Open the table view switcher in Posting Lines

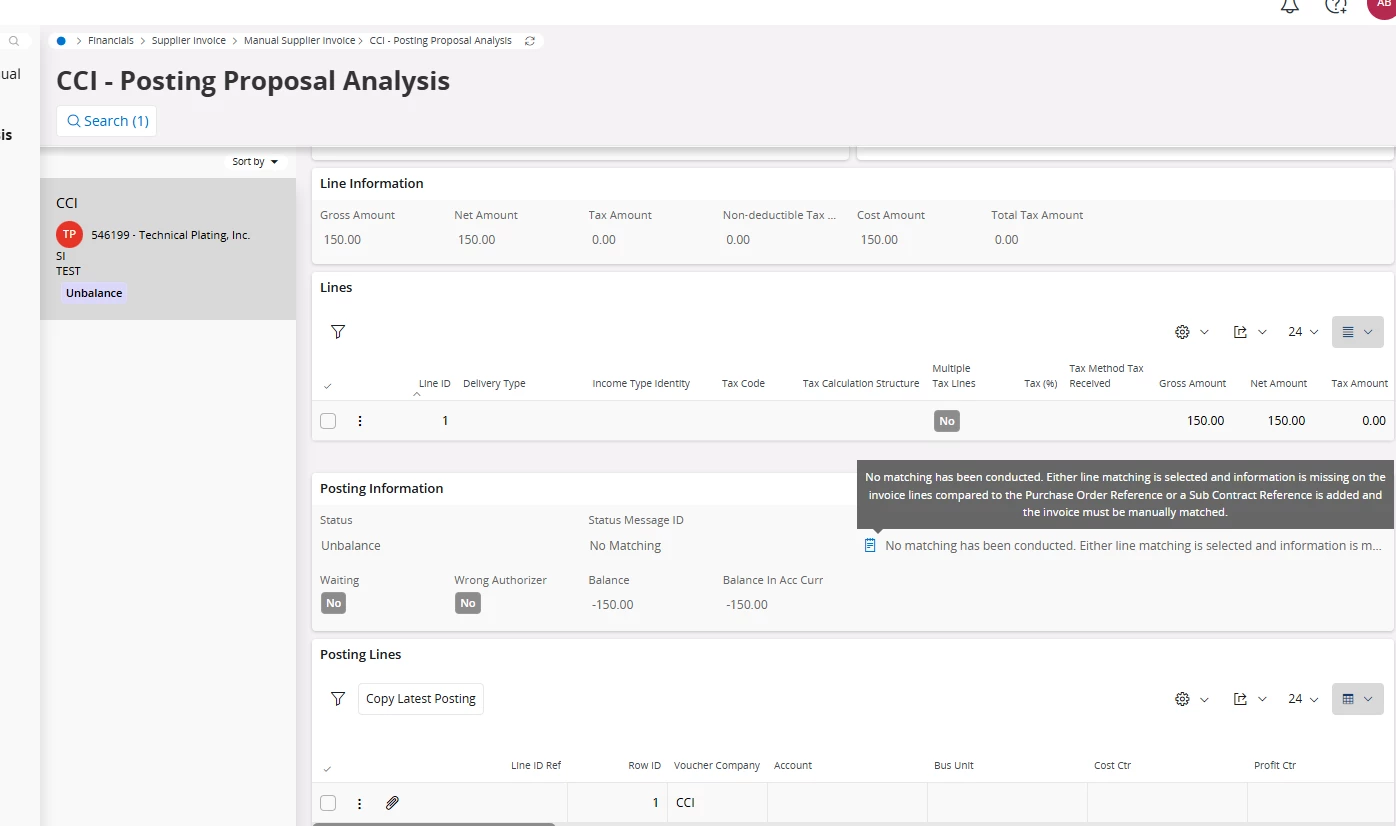point(1358,699)
